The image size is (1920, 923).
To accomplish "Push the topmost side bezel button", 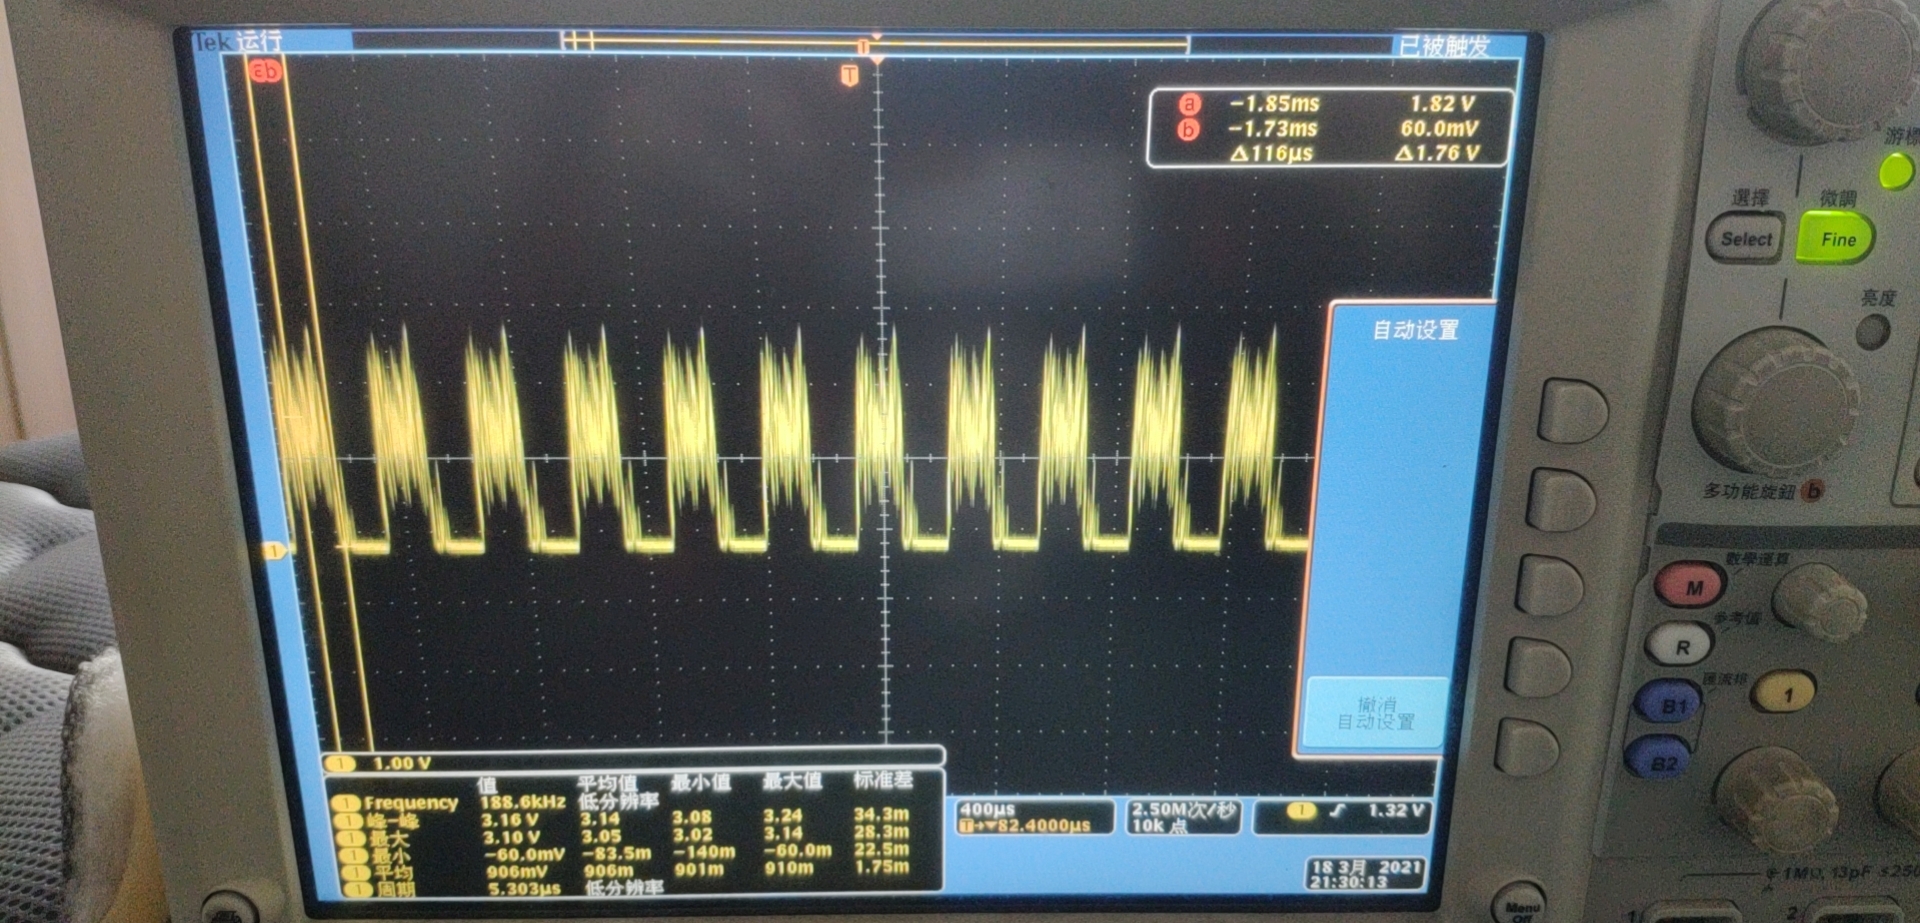I will pos(1572,410).
